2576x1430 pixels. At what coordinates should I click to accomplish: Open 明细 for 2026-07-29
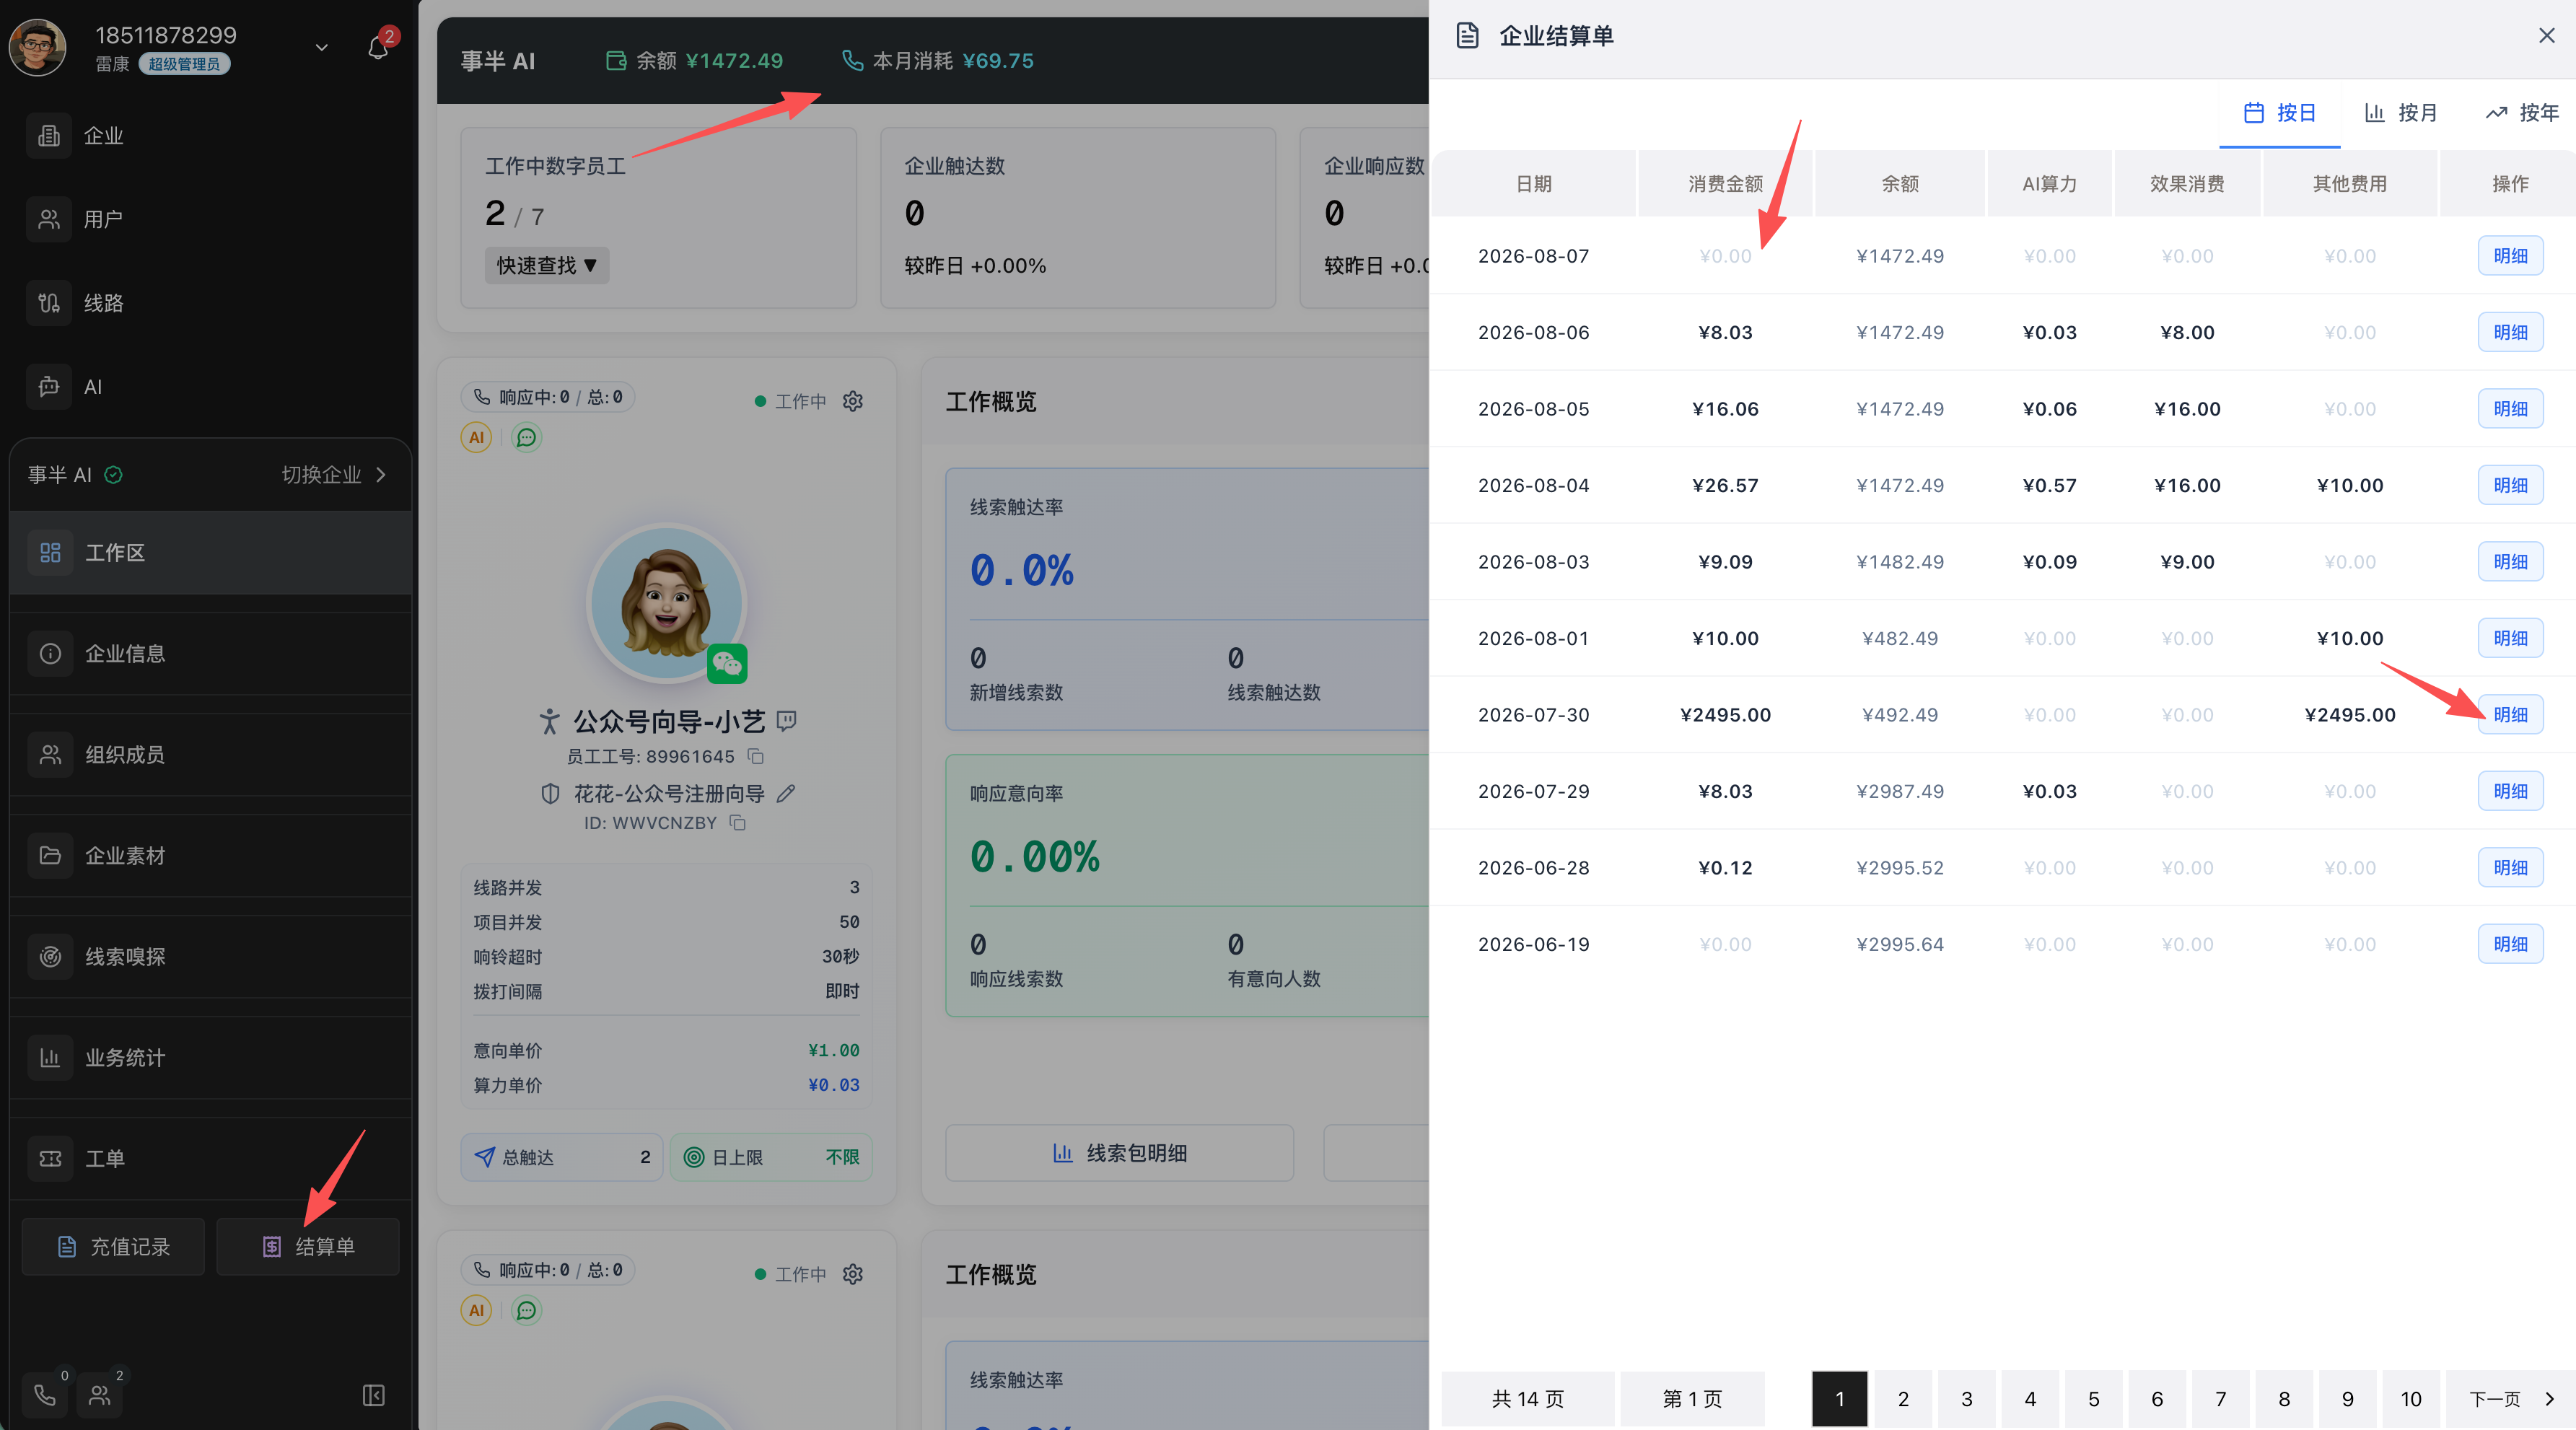coord(2510,791)
